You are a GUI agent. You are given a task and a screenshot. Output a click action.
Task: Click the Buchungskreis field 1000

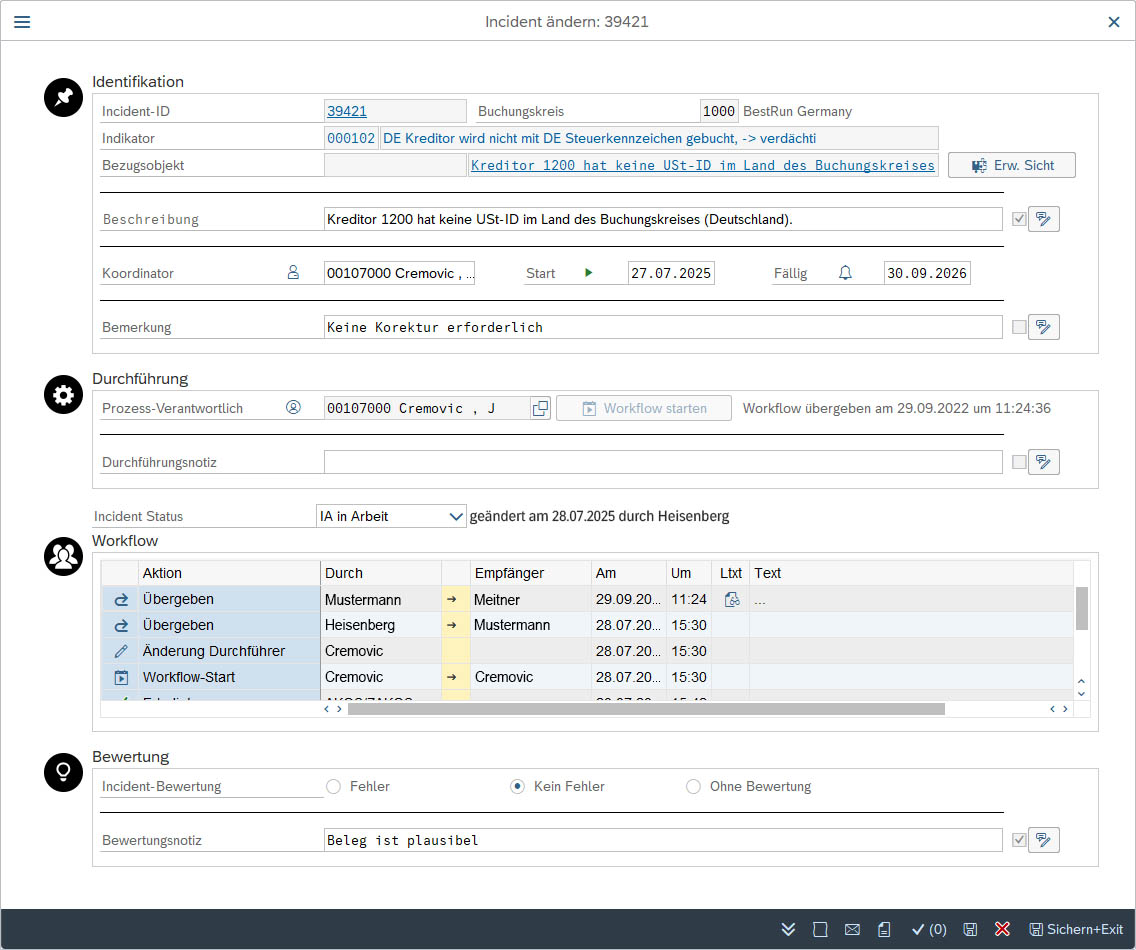[x=719, y=111]
